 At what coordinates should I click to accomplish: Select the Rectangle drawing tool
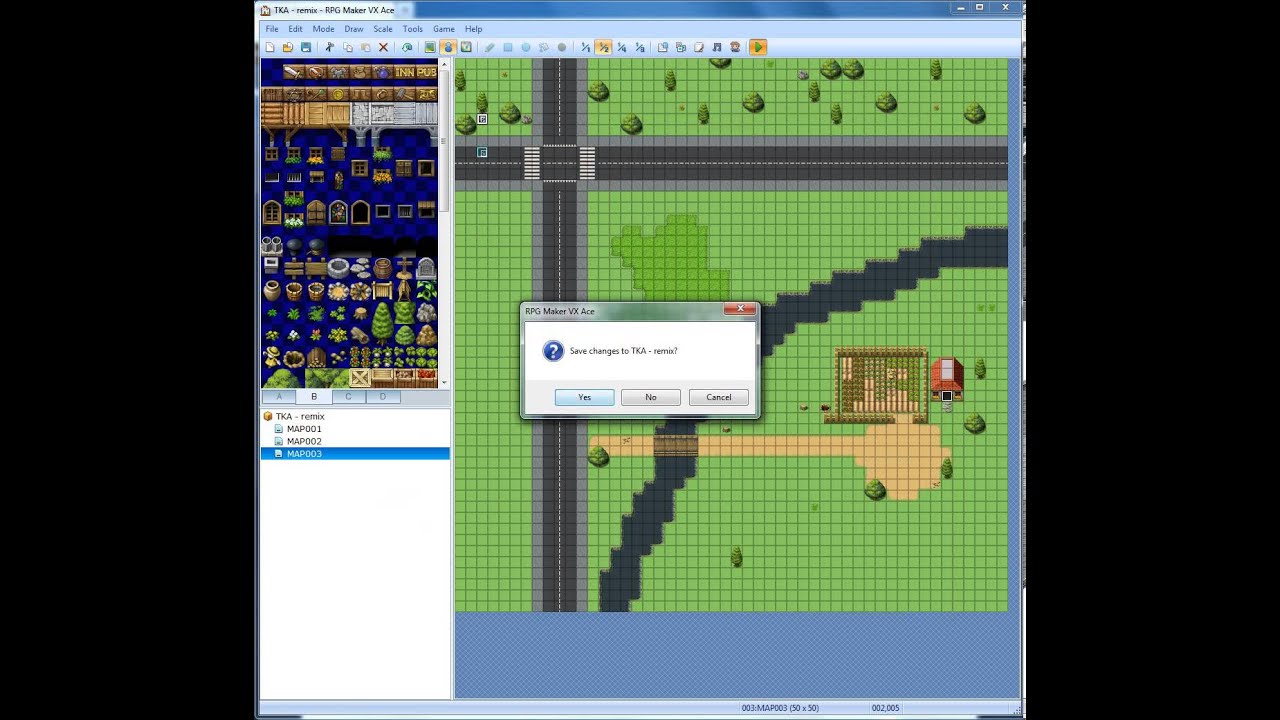(x=508, y=47)
